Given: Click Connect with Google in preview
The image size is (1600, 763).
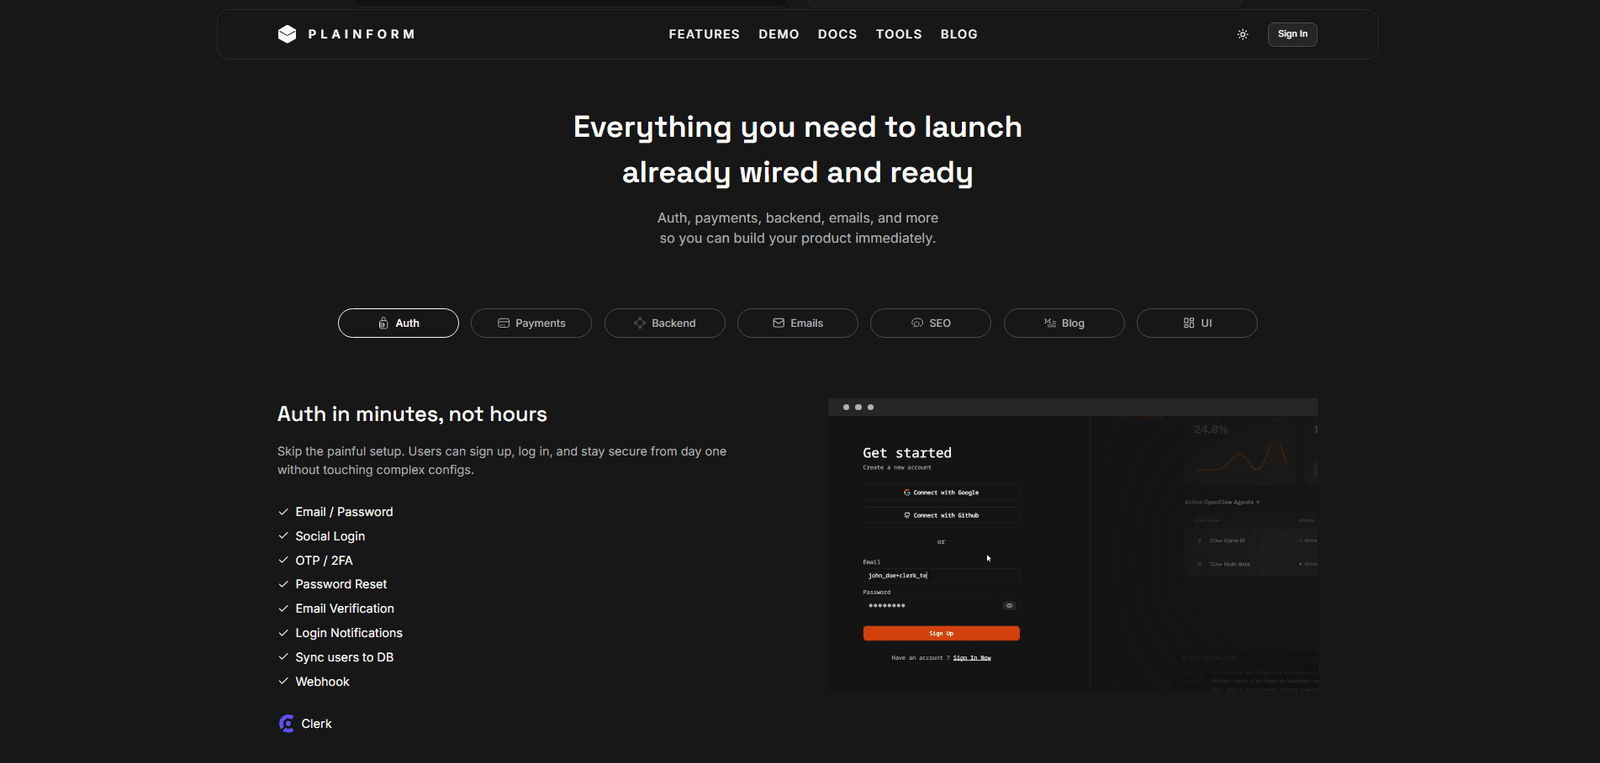Looking at the screenshot, I should pyautogui.click(x=941, y=492).
